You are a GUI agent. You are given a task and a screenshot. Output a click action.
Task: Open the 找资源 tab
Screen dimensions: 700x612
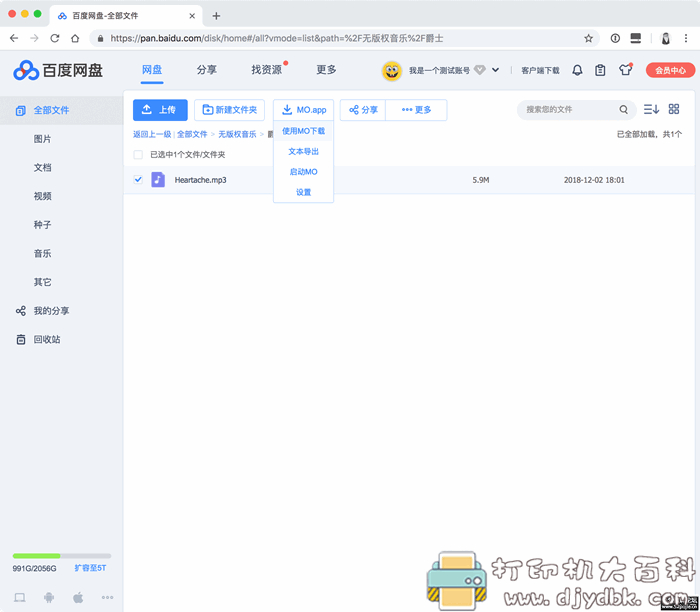pos(267,70)
